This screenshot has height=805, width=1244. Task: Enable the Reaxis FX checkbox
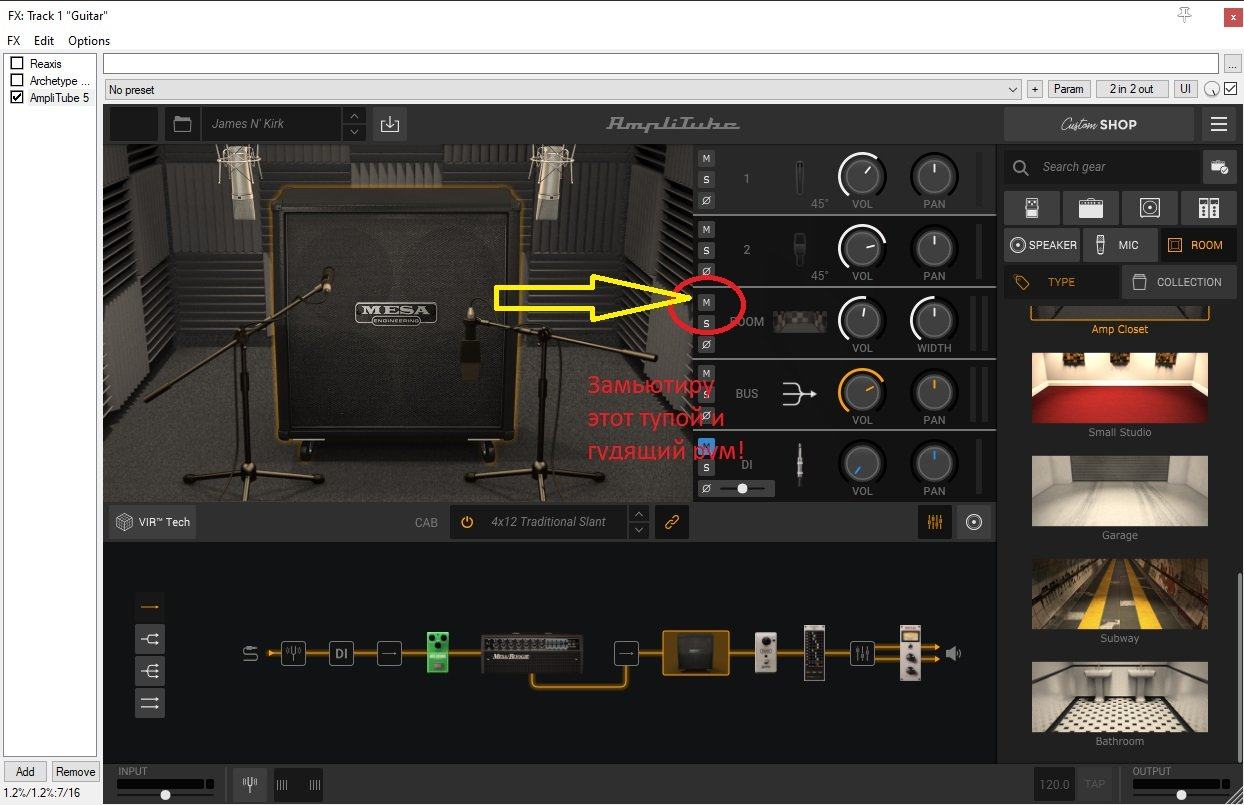(16, 63)
